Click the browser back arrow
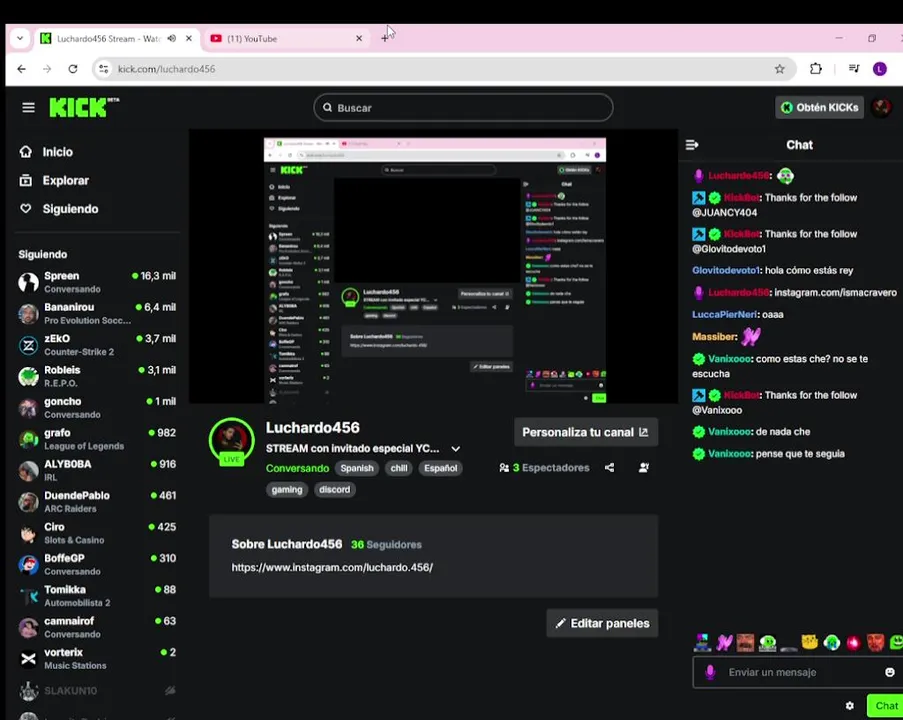Viewport: 903px width, 720px height. [21, 69]
